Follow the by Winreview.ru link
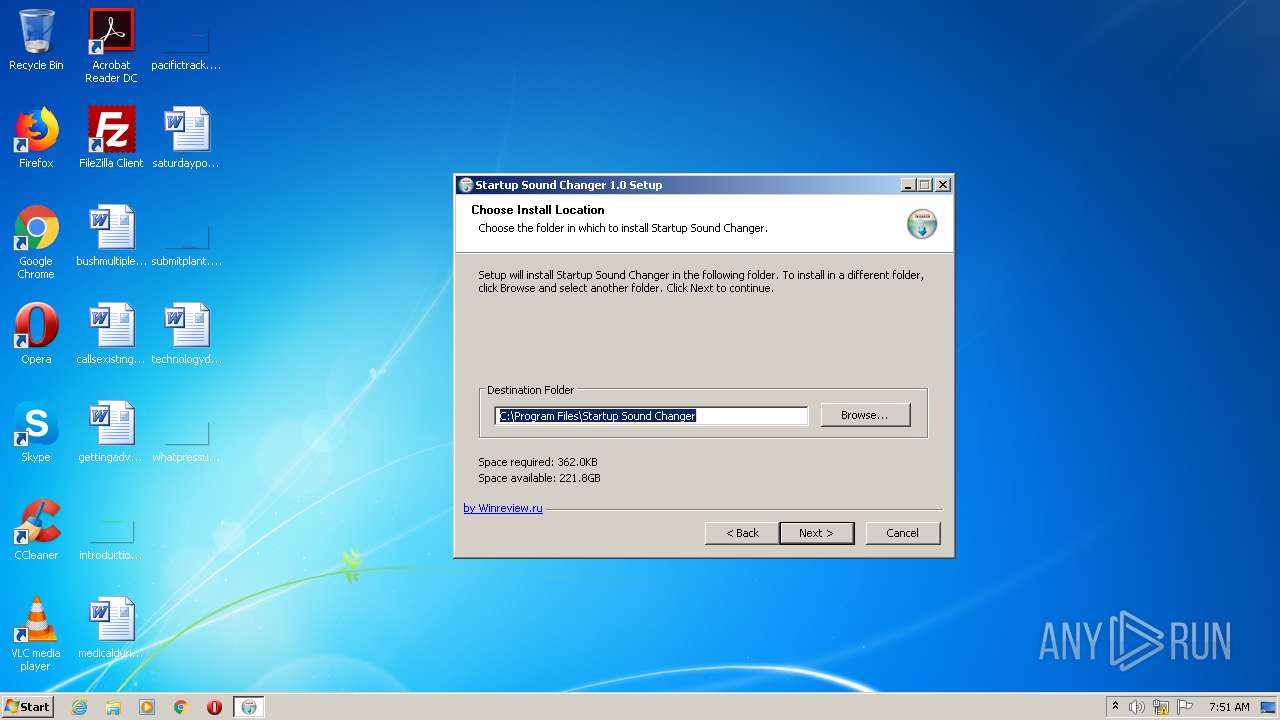The width and height of the screenshot is (1280, 720). 503,508
